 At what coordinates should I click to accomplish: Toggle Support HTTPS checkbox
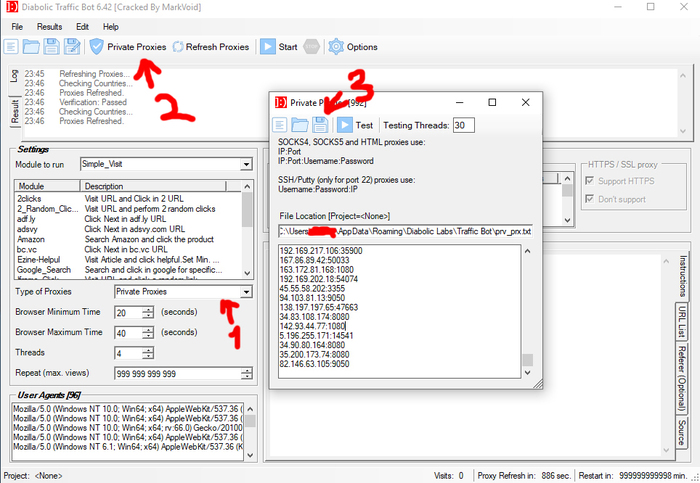tap(590, 181)
